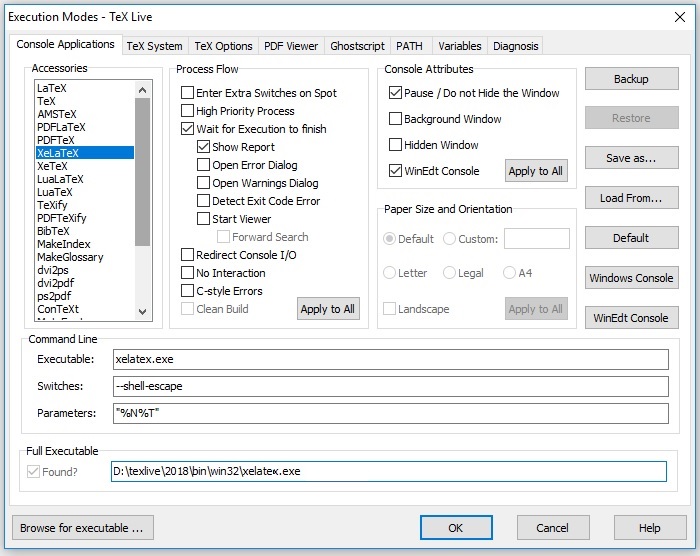Select PDFTeXify in the list
The height and width of the screenshot is (556, 700).
[85, 218]
